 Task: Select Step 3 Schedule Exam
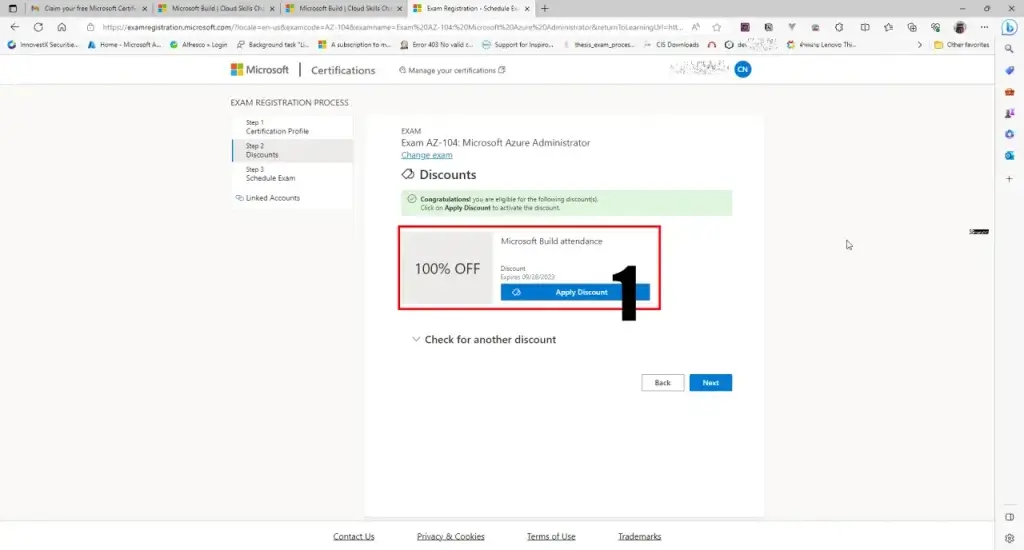coord(293,174)
